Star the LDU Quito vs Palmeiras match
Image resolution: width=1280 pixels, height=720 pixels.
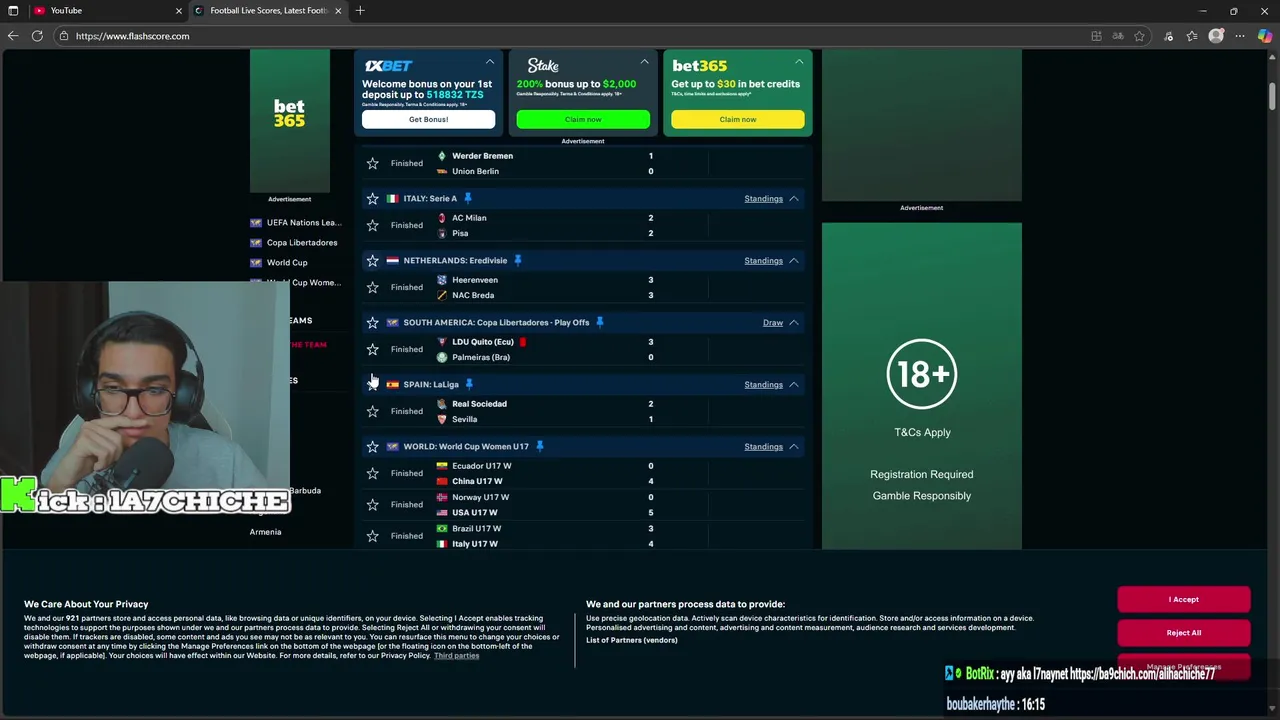[372, 349]
